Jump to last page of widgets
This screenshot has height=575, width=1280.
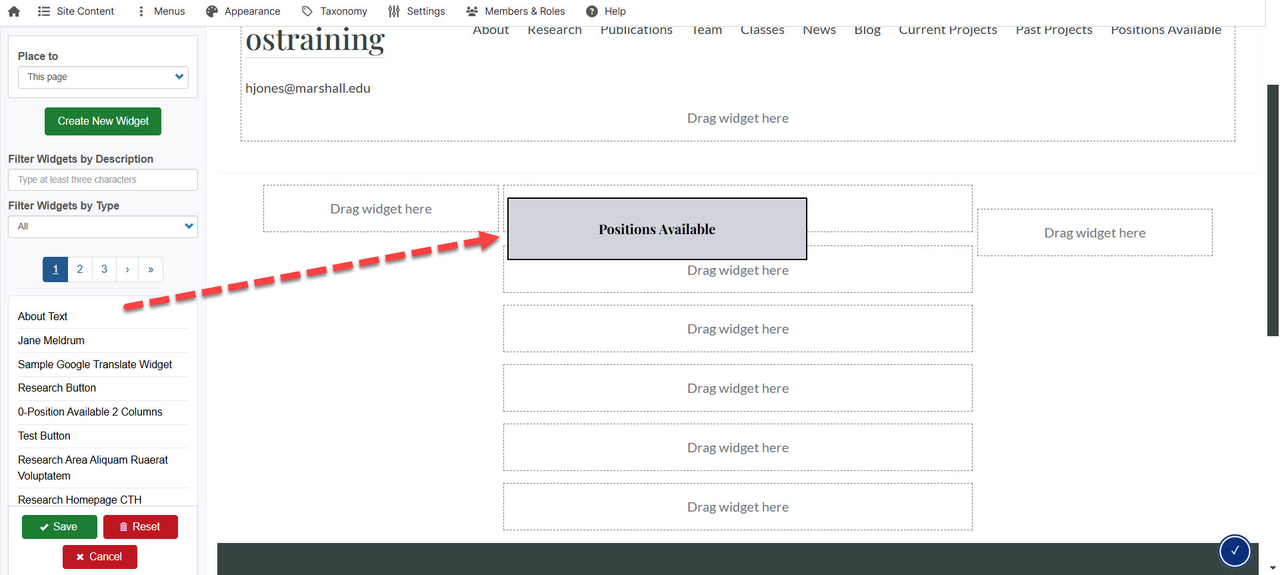(151, 269)
